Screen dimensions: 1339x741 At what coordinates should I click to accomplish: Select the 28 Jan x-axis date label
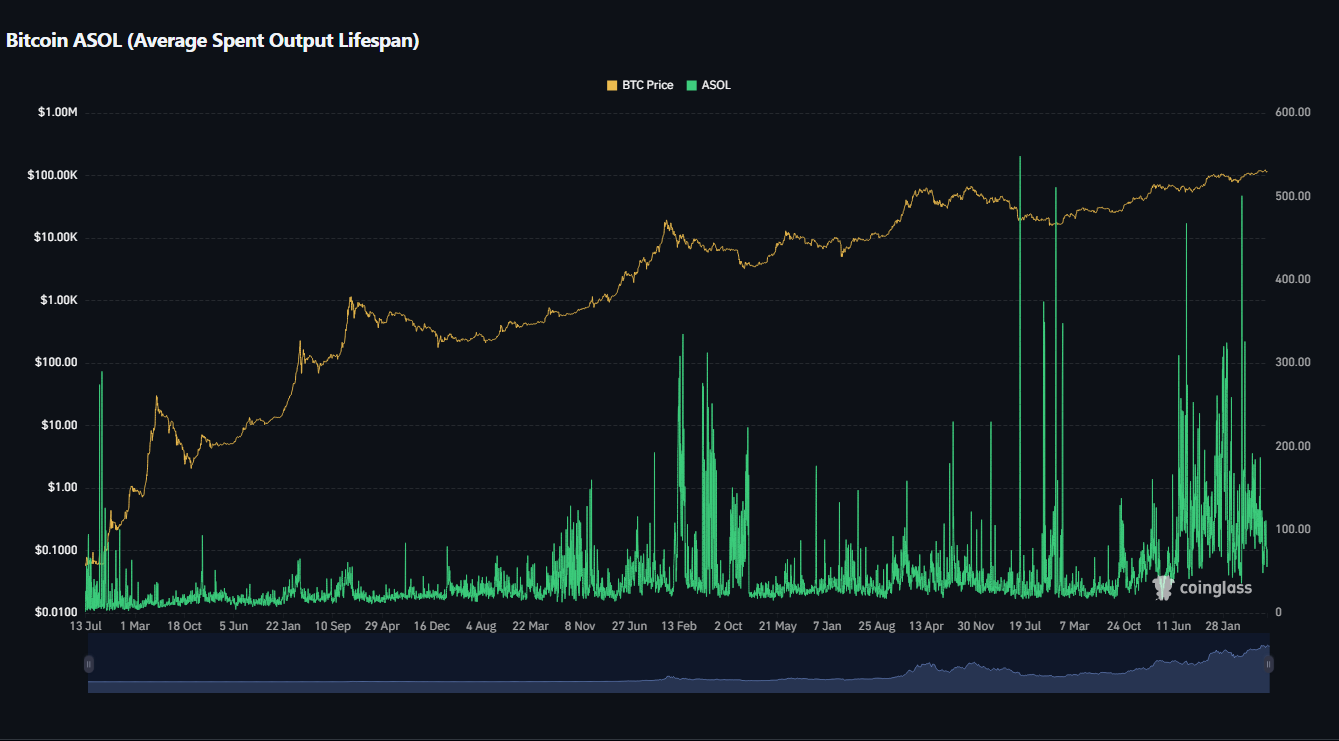(1223, 626)
